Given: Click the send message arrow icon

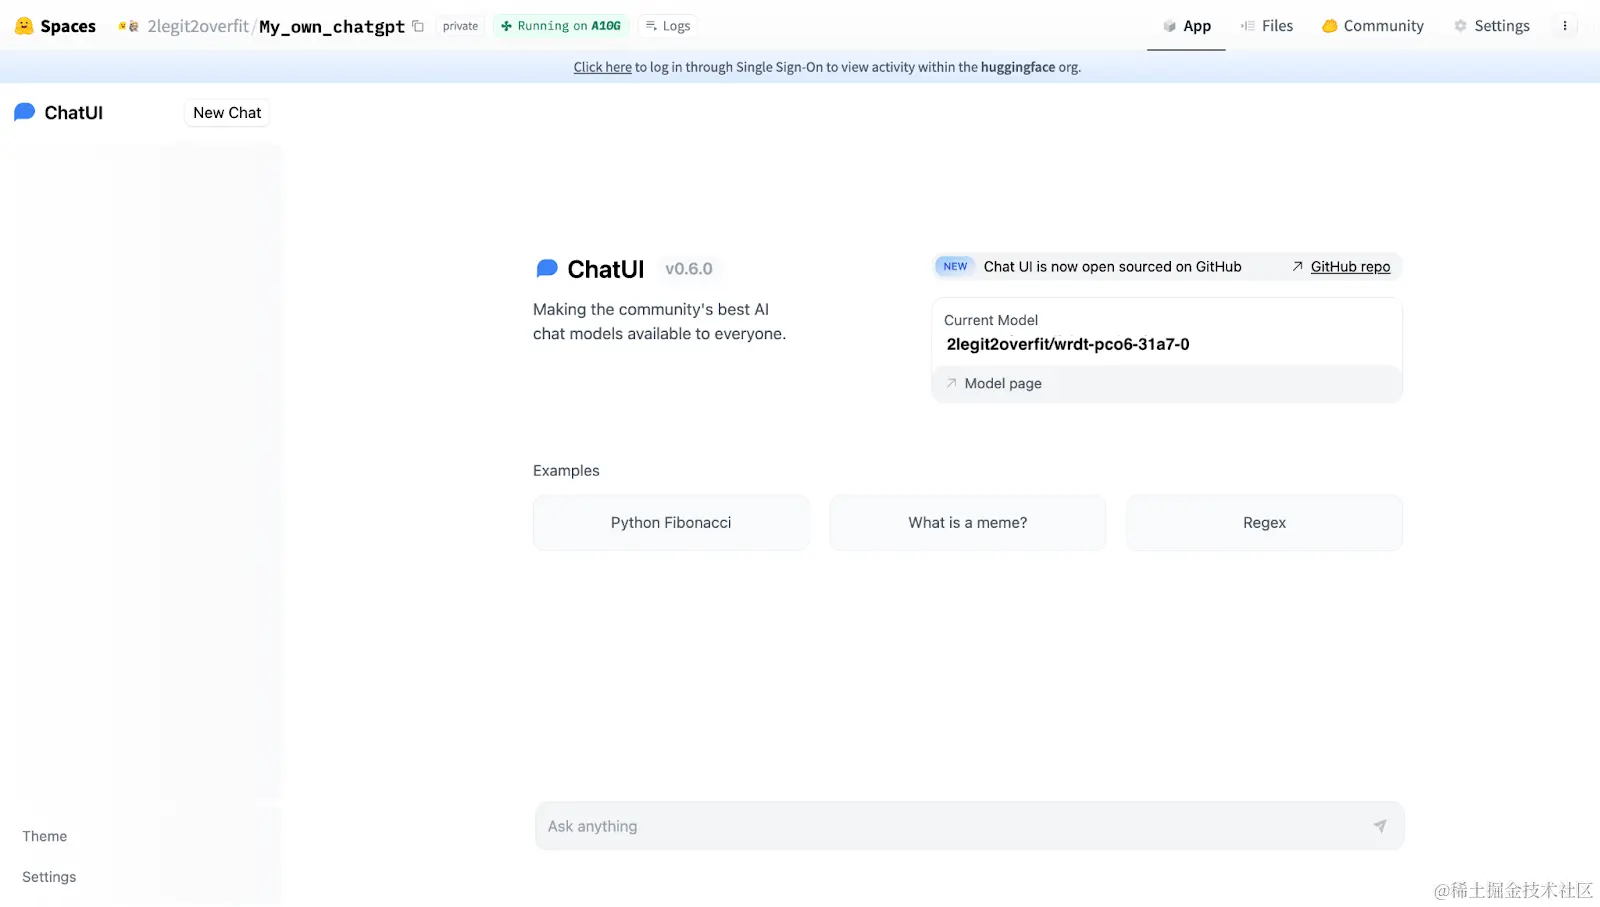Looking at the screenshot, I should coord(1380,826).
